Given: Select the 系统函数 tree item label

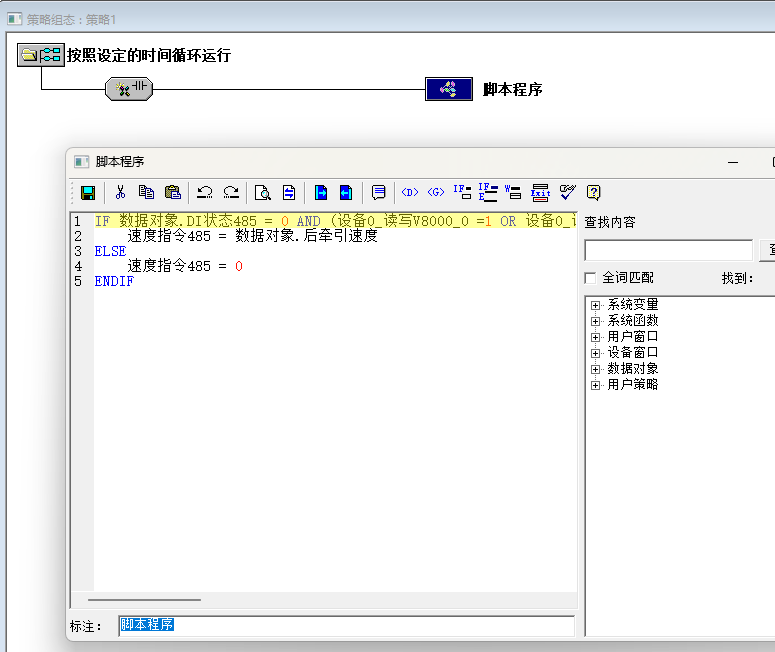Looking at the screenshot, I should (633, 320).
